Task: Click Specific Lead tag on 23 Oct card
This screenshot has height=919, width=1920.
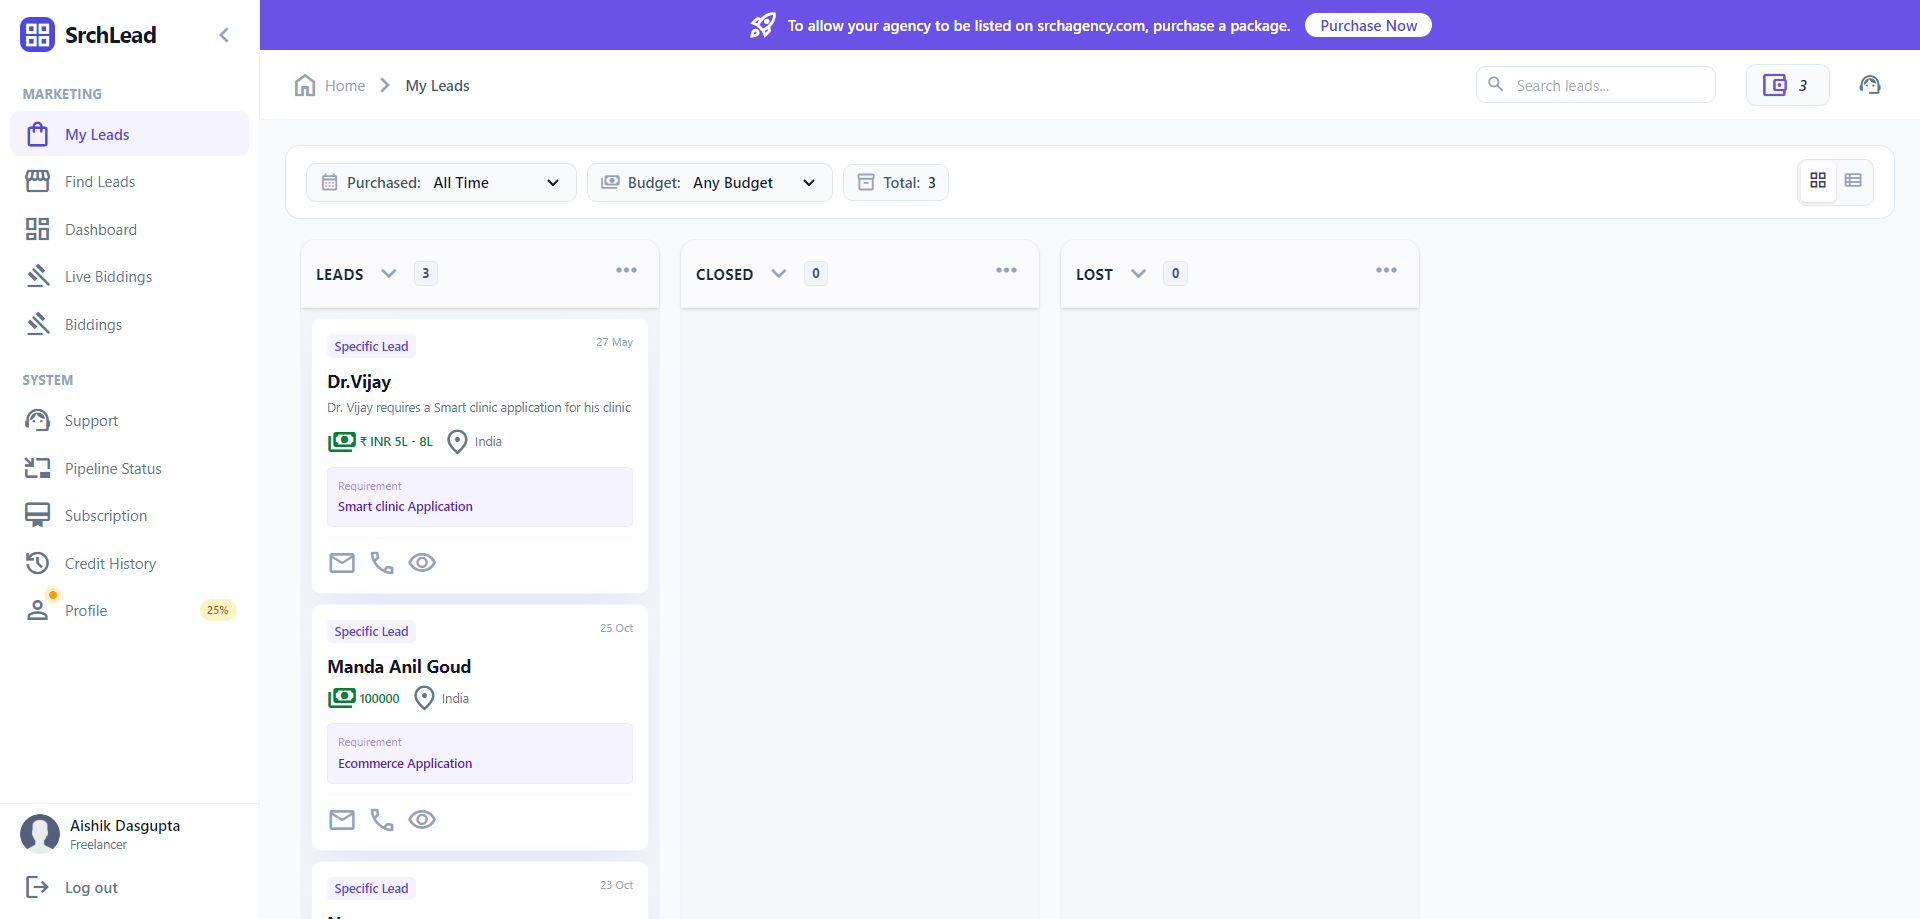Action: tap(371, 888)
